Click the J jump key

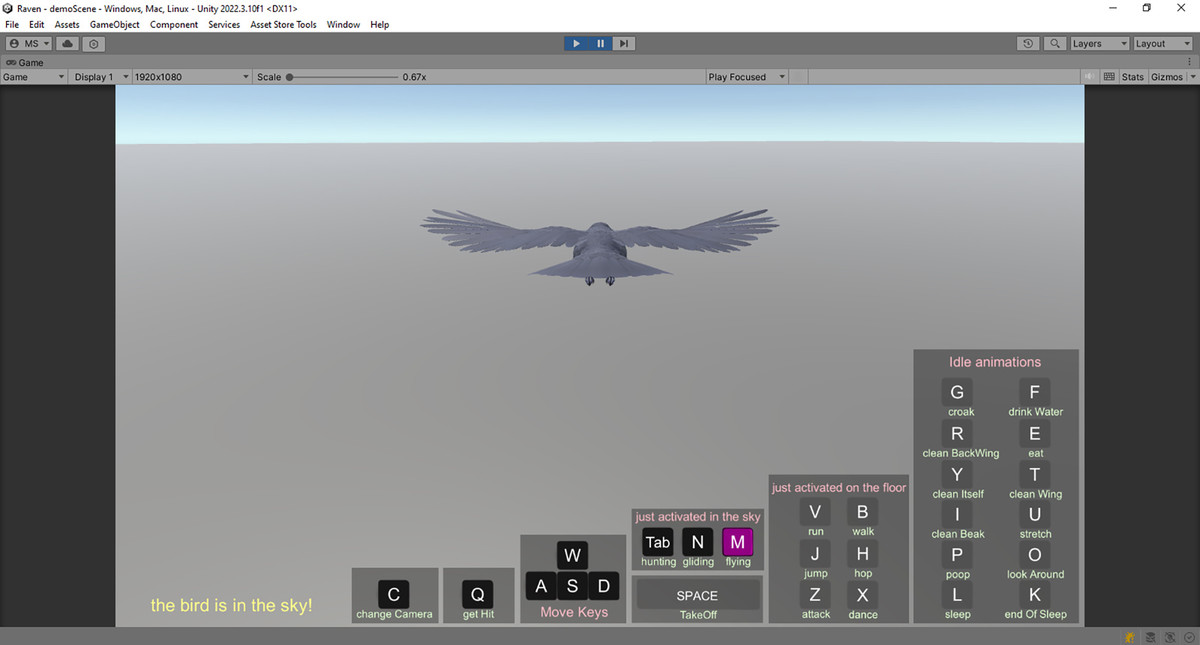815,554
